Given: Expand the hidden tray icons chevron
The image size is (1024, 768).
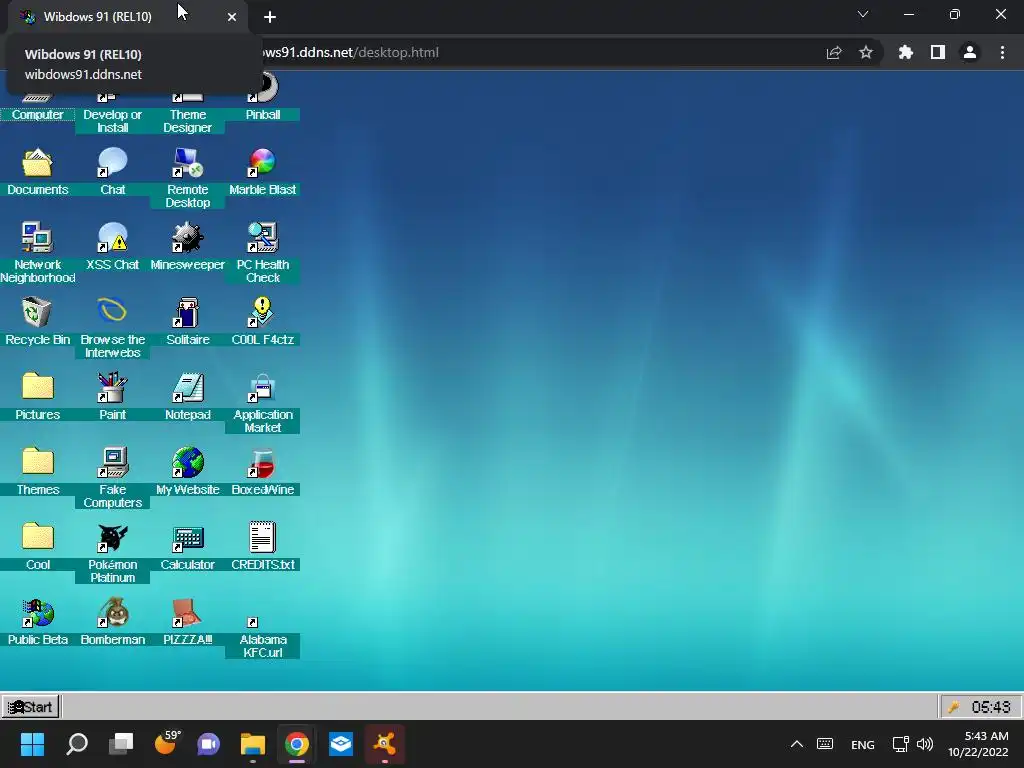Looking at the screenshot, I should [x=797, y=744].
